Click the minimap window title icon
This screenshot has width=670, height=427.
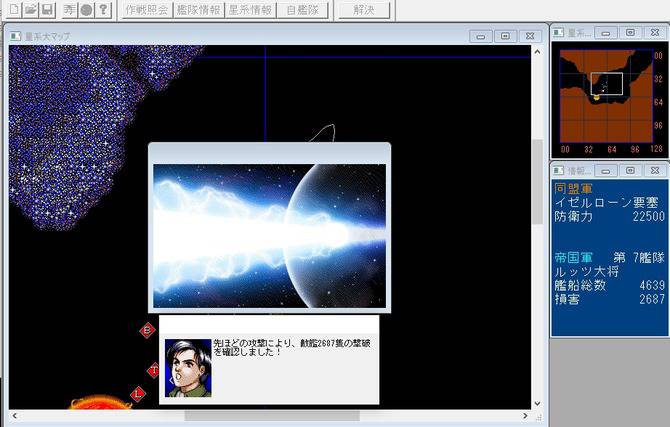pos(558,32)
